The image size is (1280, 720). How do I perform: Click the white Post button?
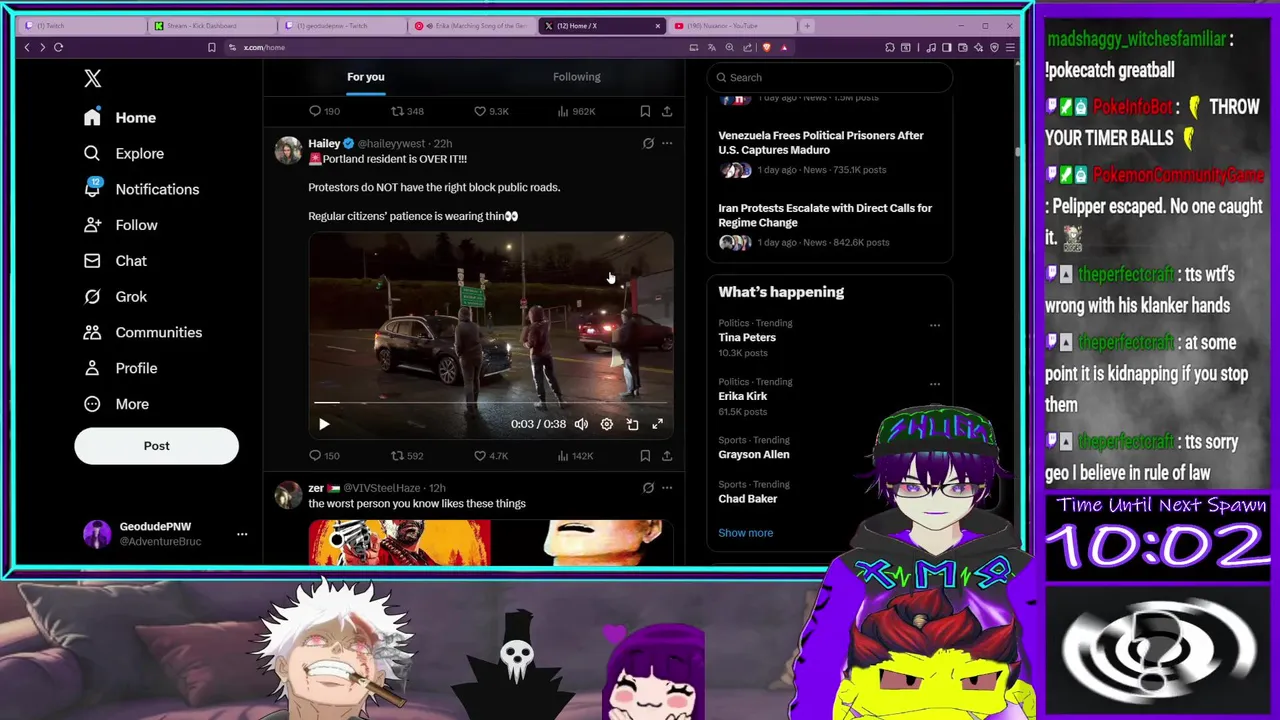156,446
